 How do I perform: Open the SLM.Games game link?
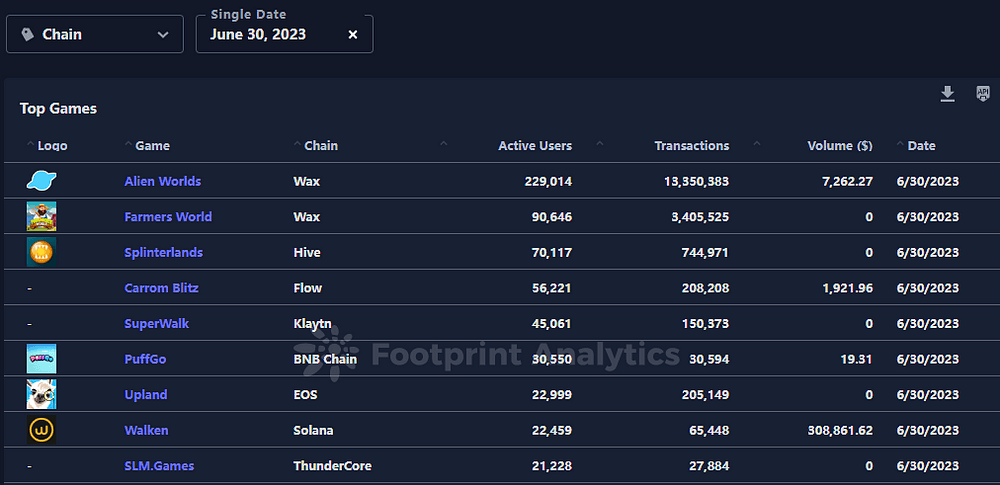coord(159,466)
